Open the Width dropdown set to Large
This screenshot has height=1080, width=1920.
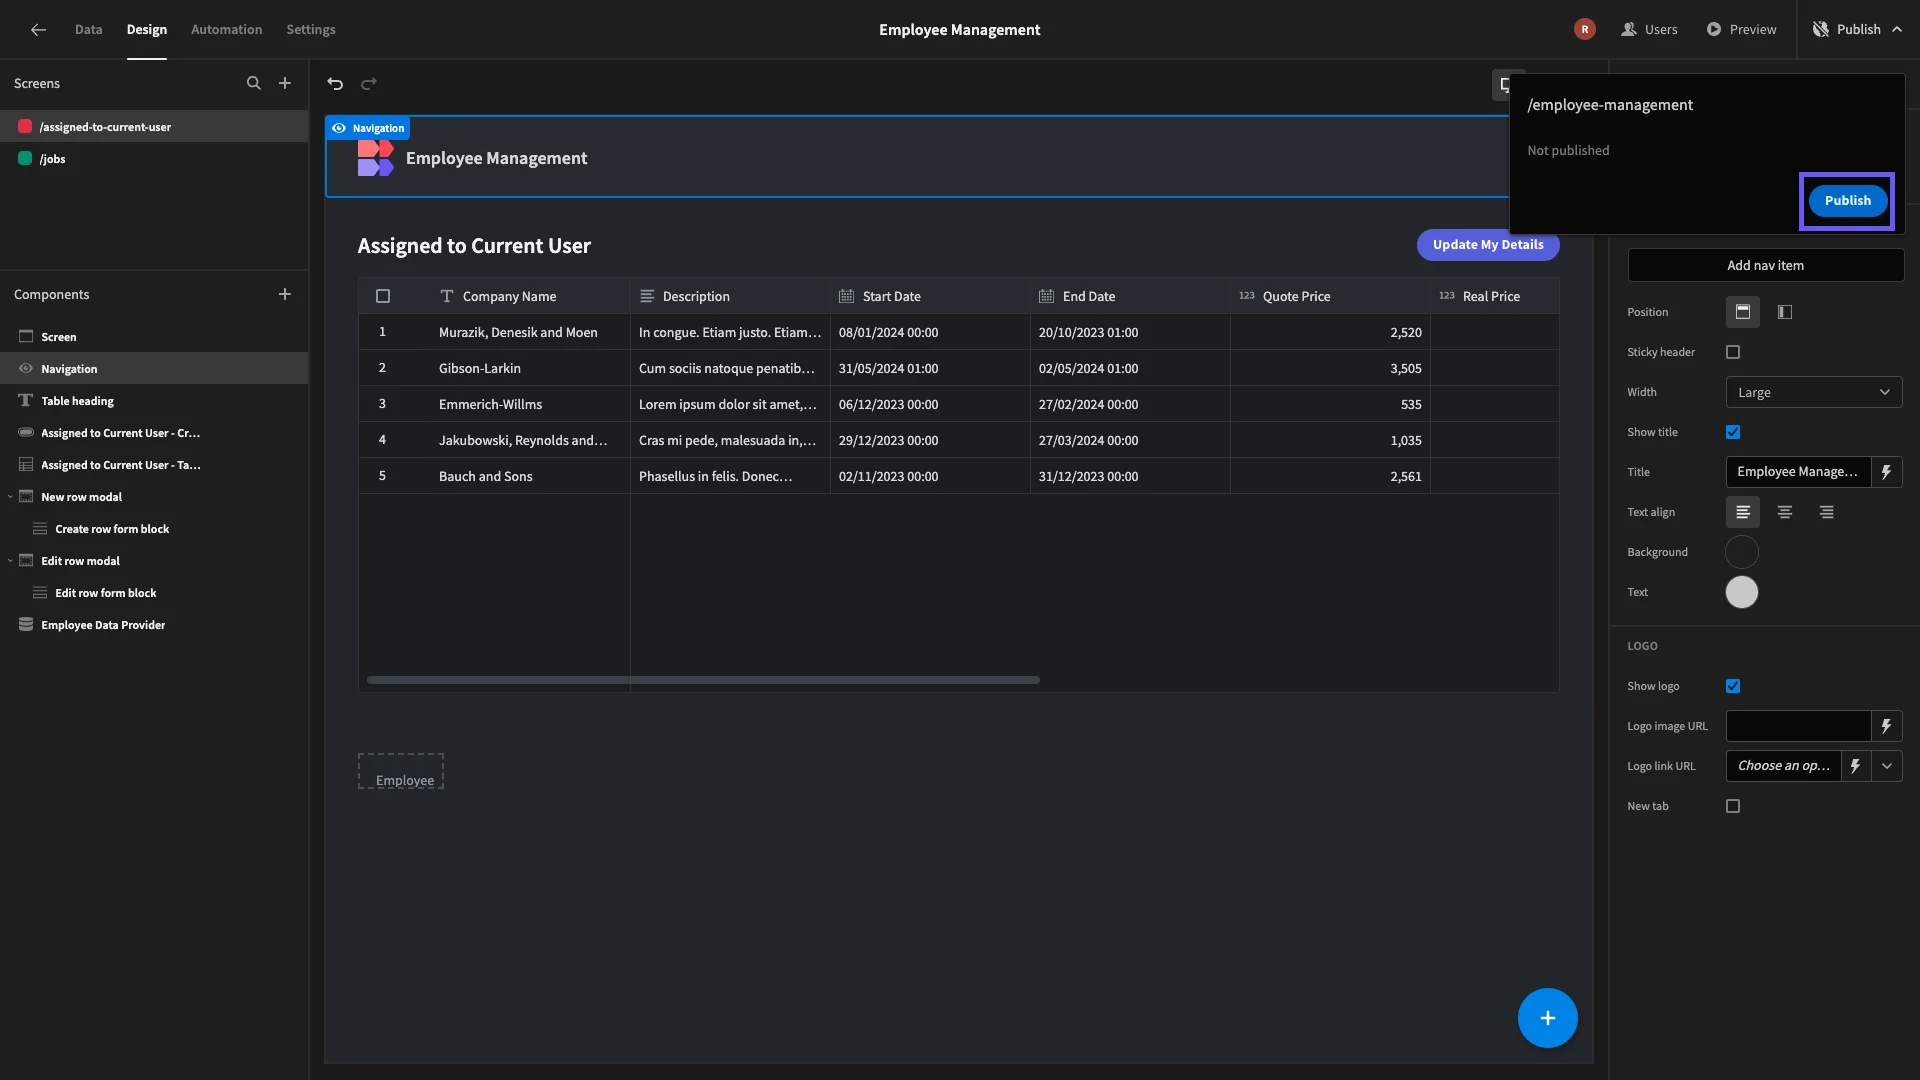1814,392
